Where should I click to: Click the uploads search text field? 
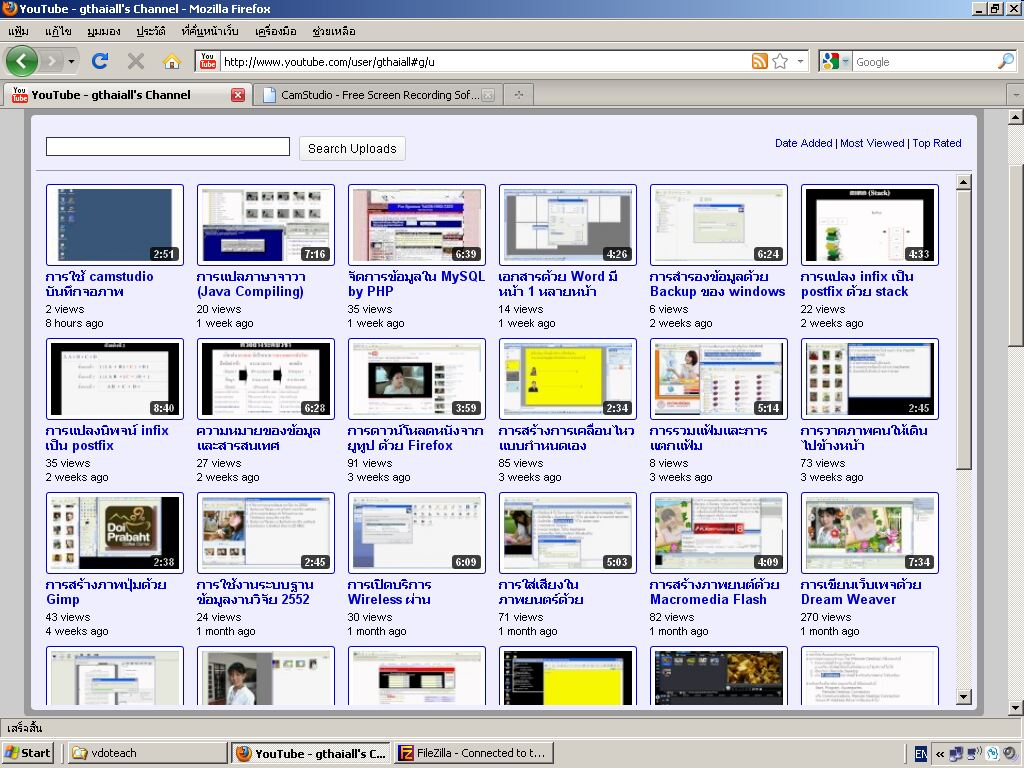click(x=168, y=146)
